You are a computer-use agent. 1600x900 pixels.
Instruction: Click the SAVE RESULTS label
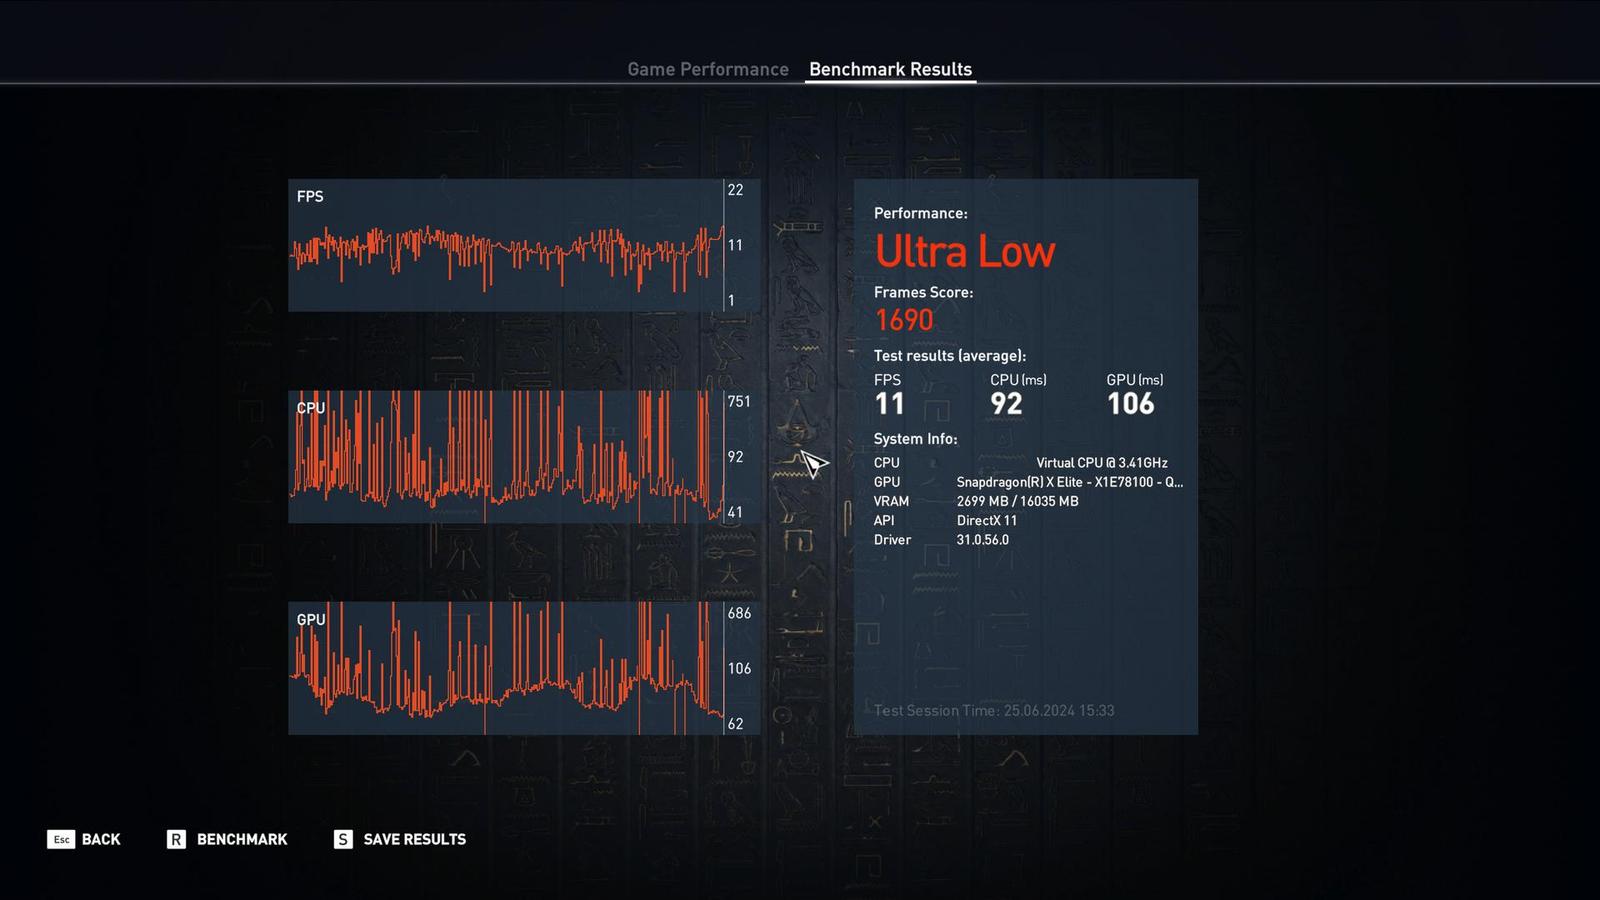[415, 839]
